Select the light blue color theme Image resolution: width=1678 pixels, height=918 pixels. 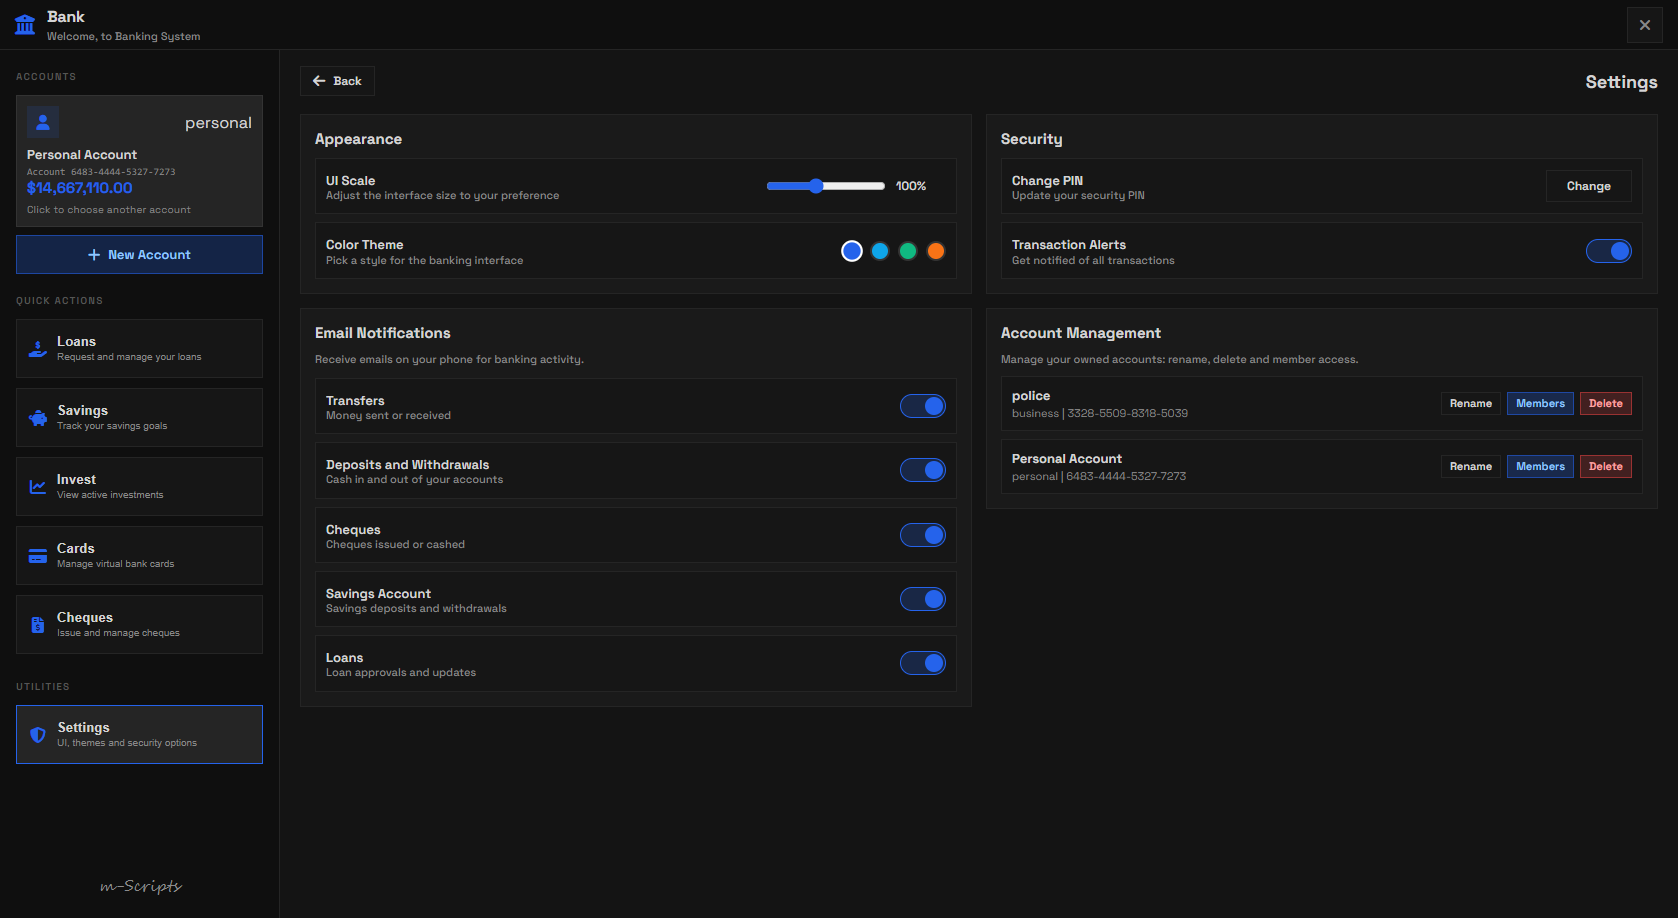[880, 251]
